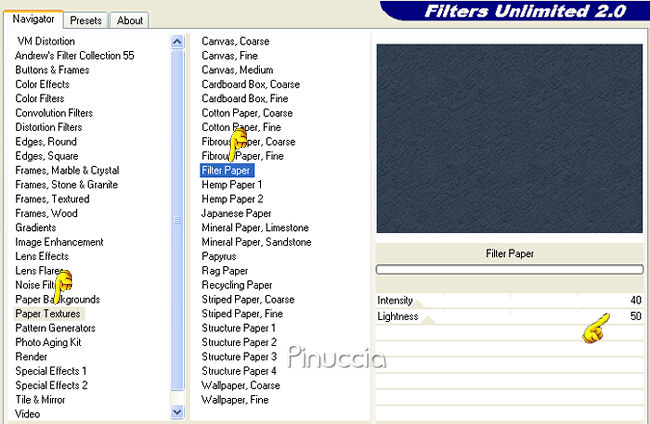Select VM Distortion category
Screen dimensions: 650x424
point(46,41)
